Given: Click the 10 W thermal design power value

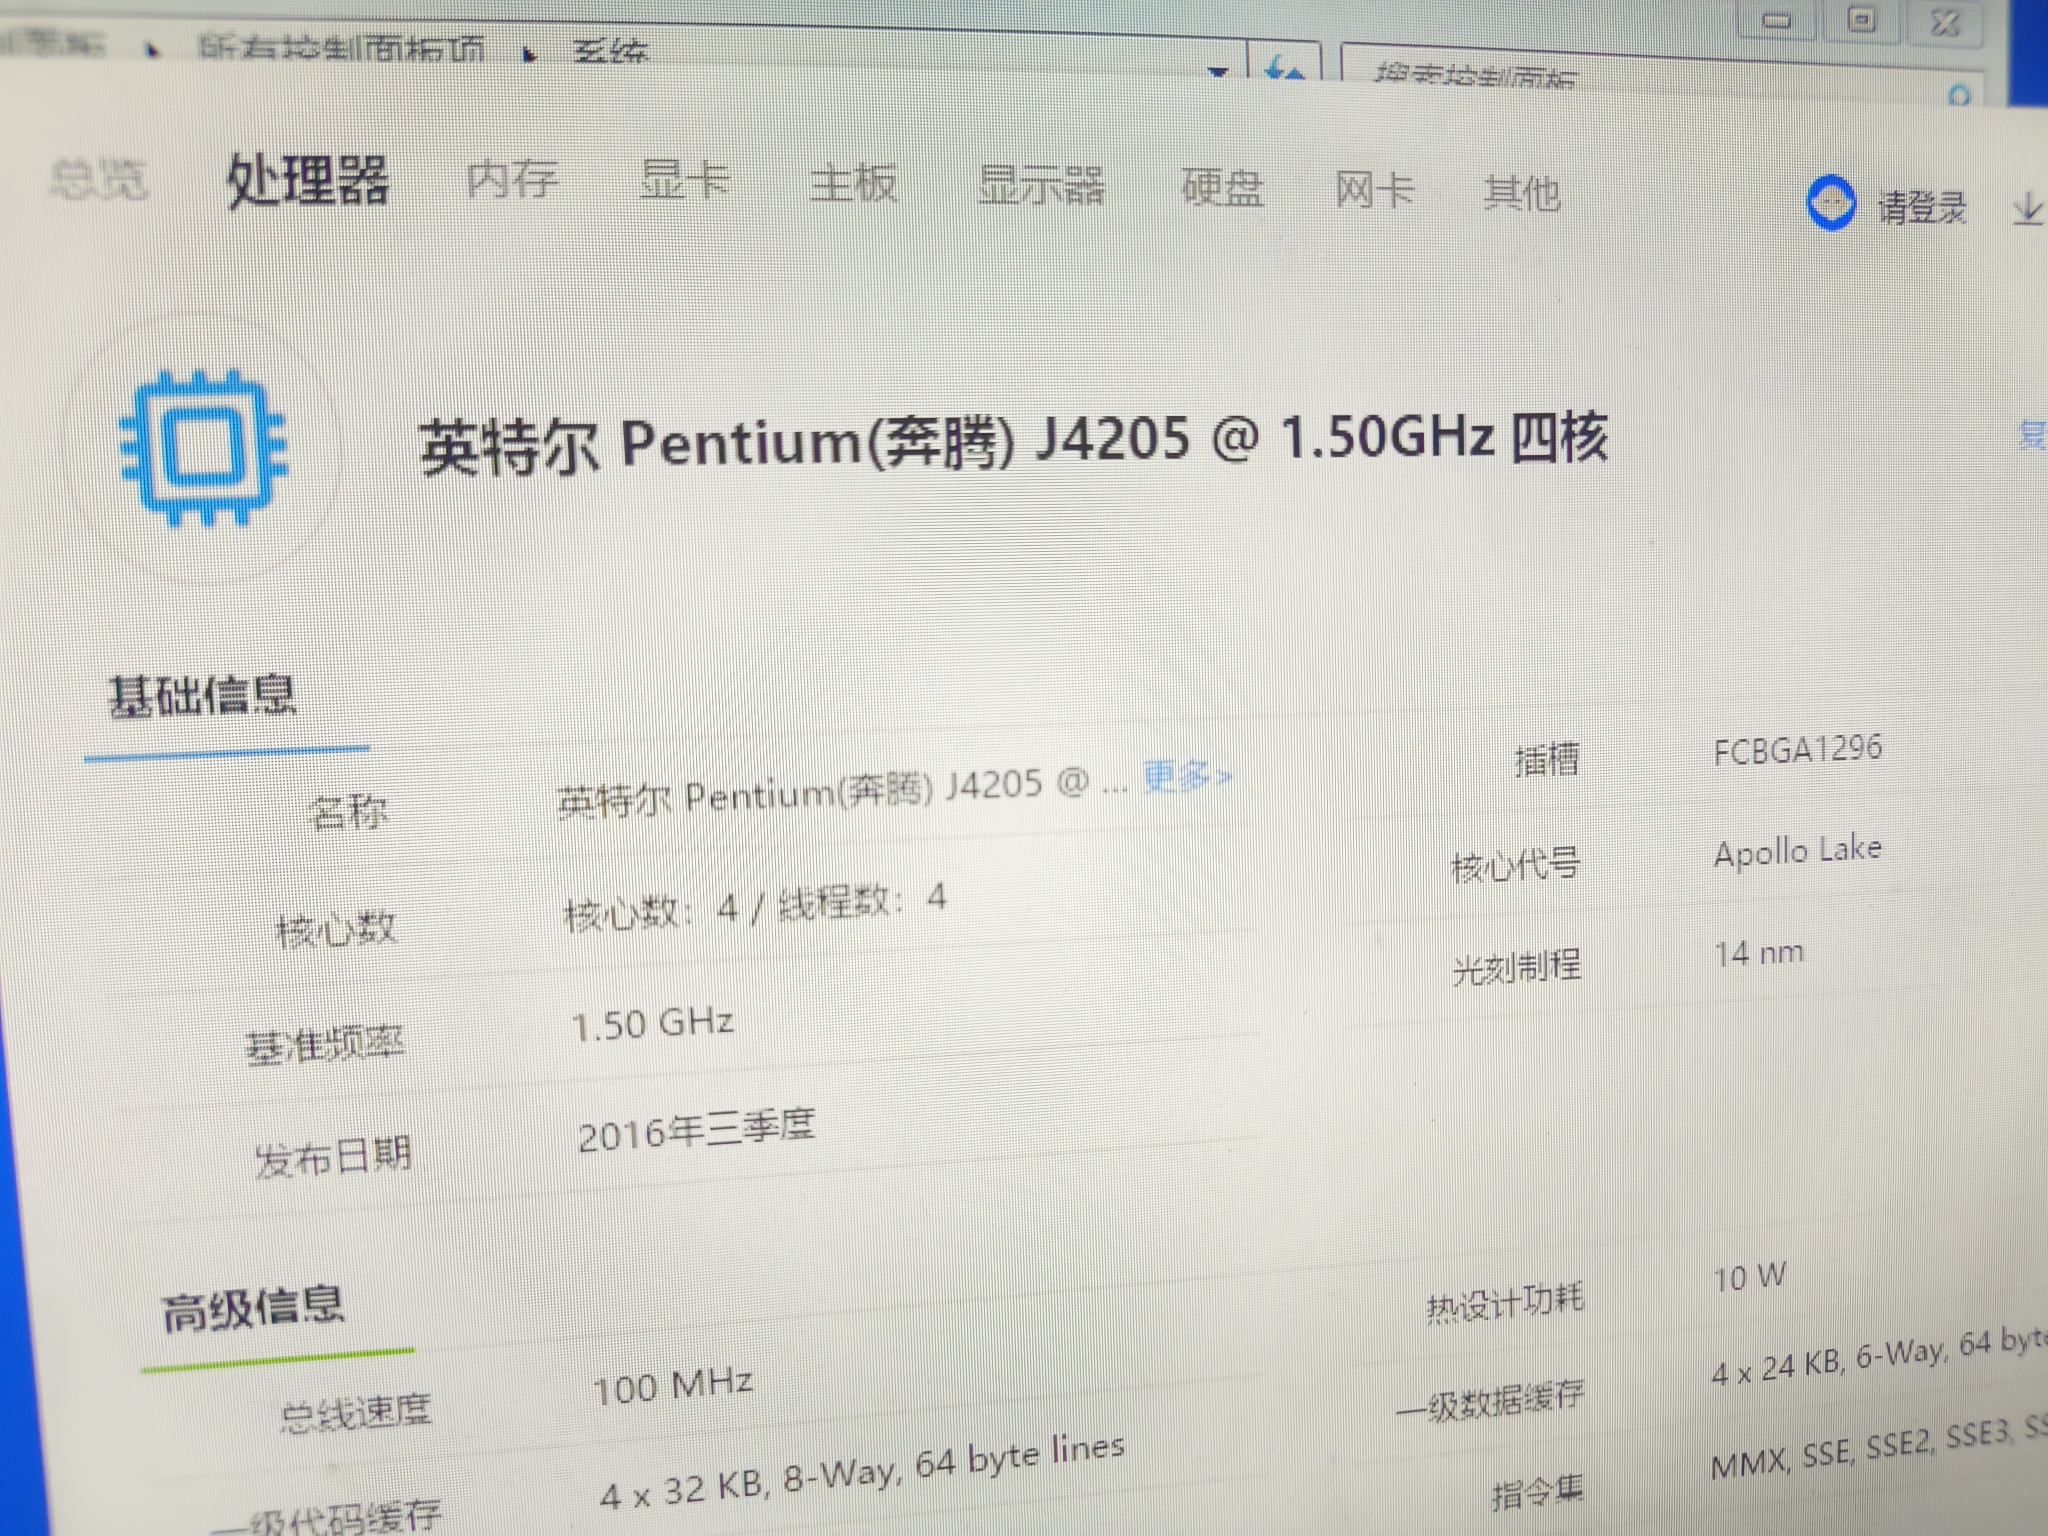Looking at the screenshot, I should click(1749, 1277).
